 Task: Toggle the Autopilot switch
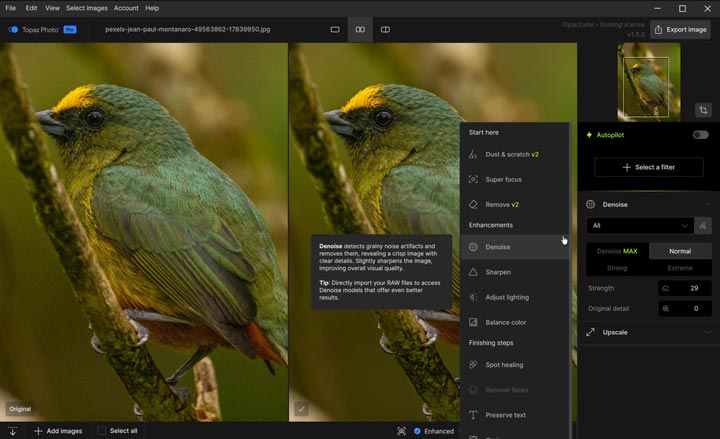tap(701, 135)
